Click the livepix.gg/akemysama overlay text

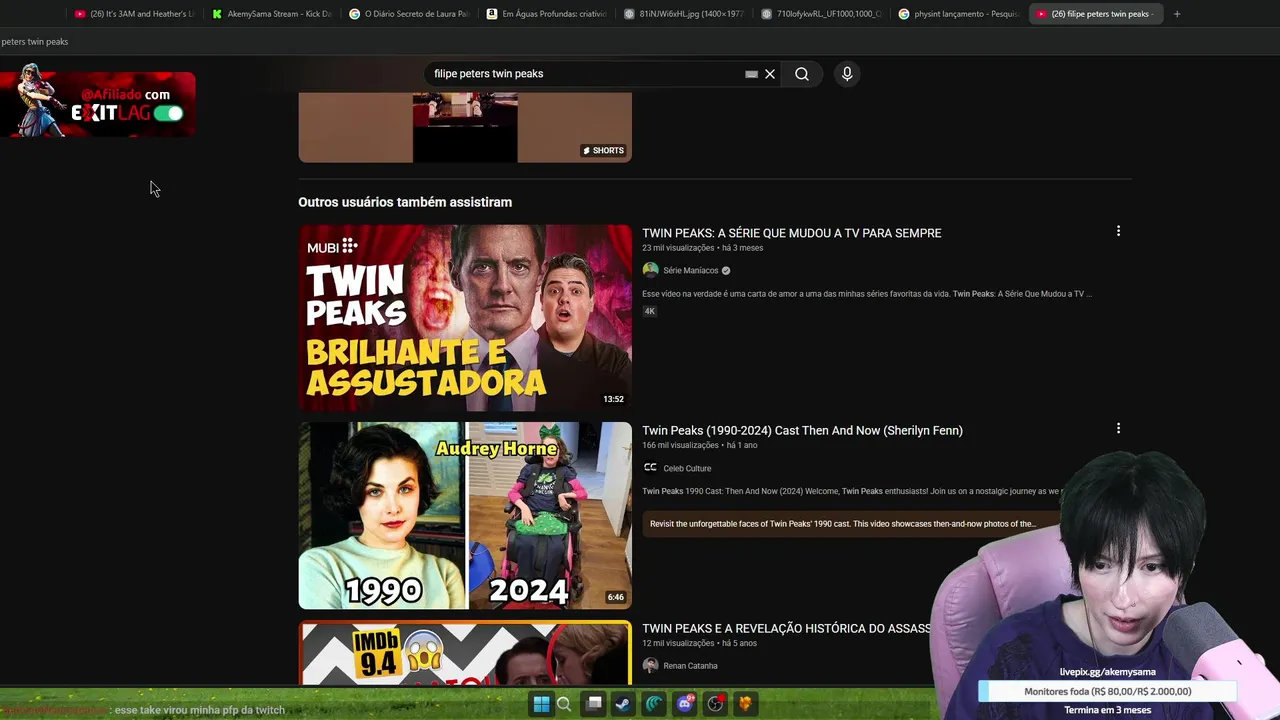(1107, 672)
